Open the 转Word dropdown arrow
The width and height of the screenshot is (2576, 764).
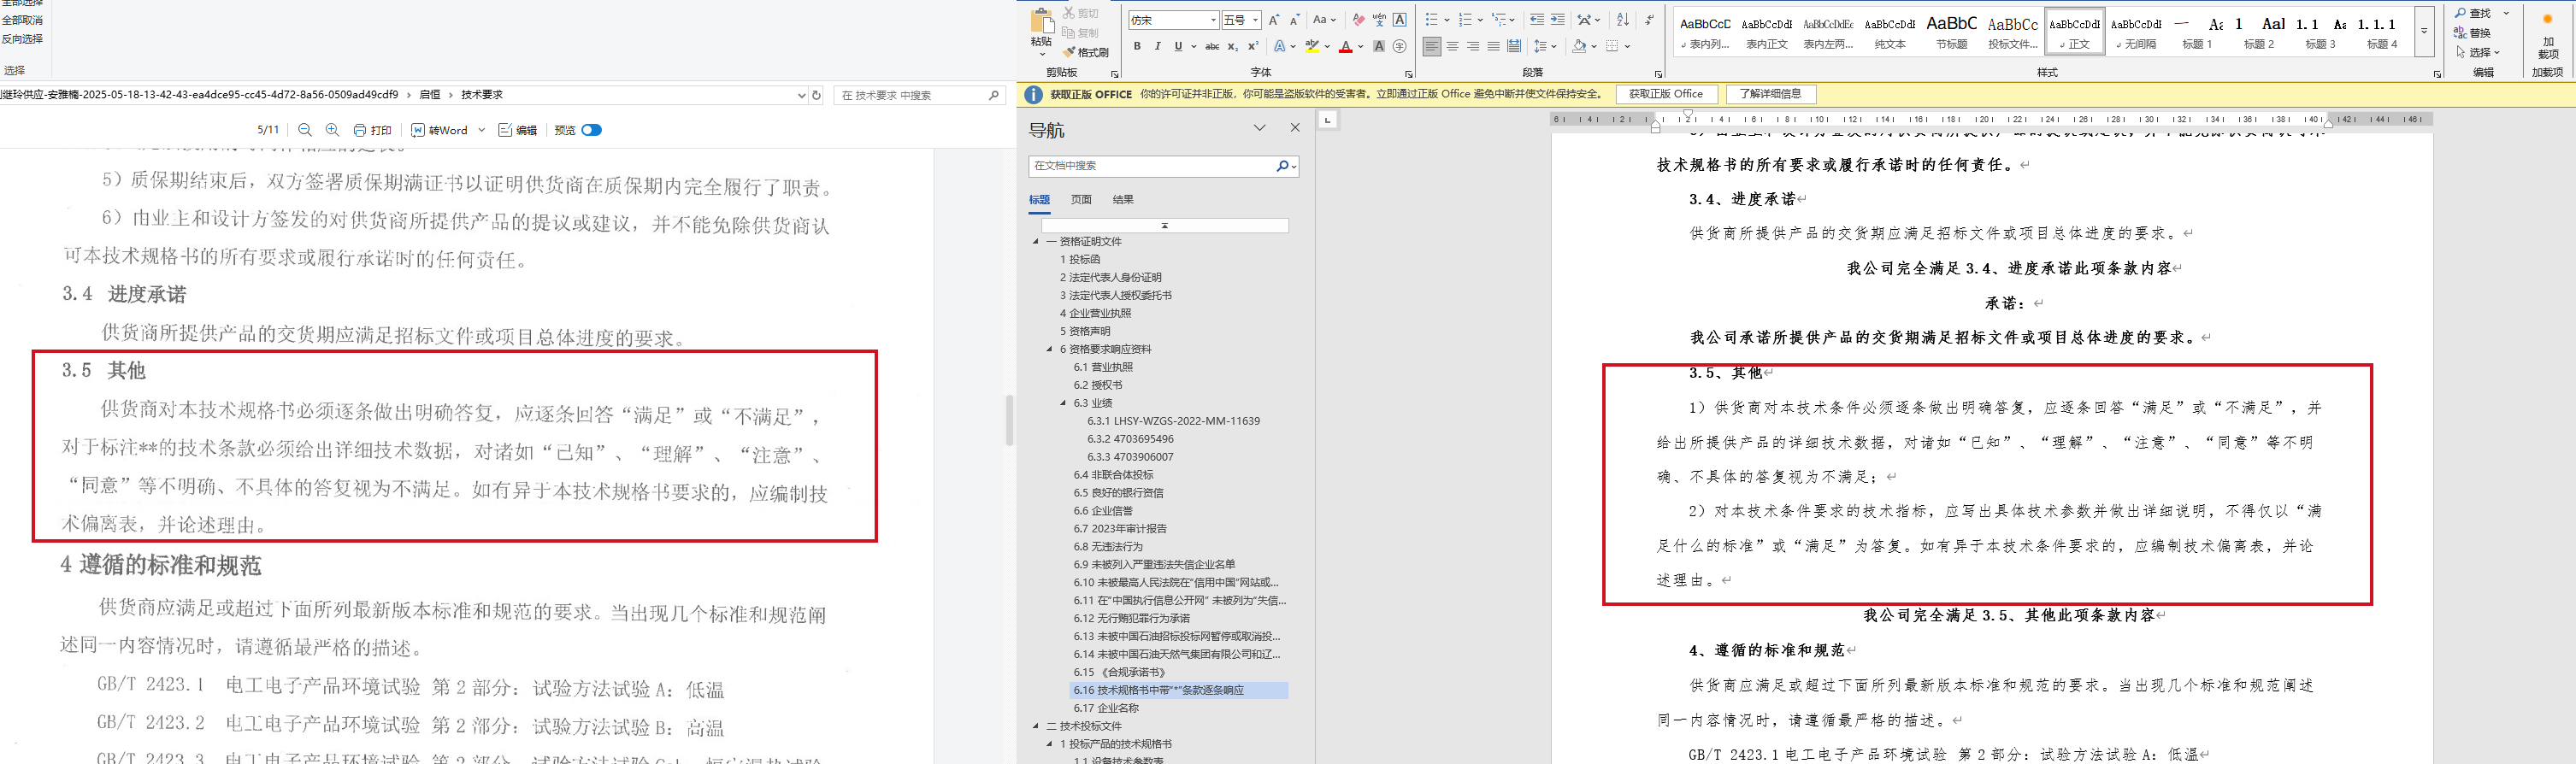(482, 130)
